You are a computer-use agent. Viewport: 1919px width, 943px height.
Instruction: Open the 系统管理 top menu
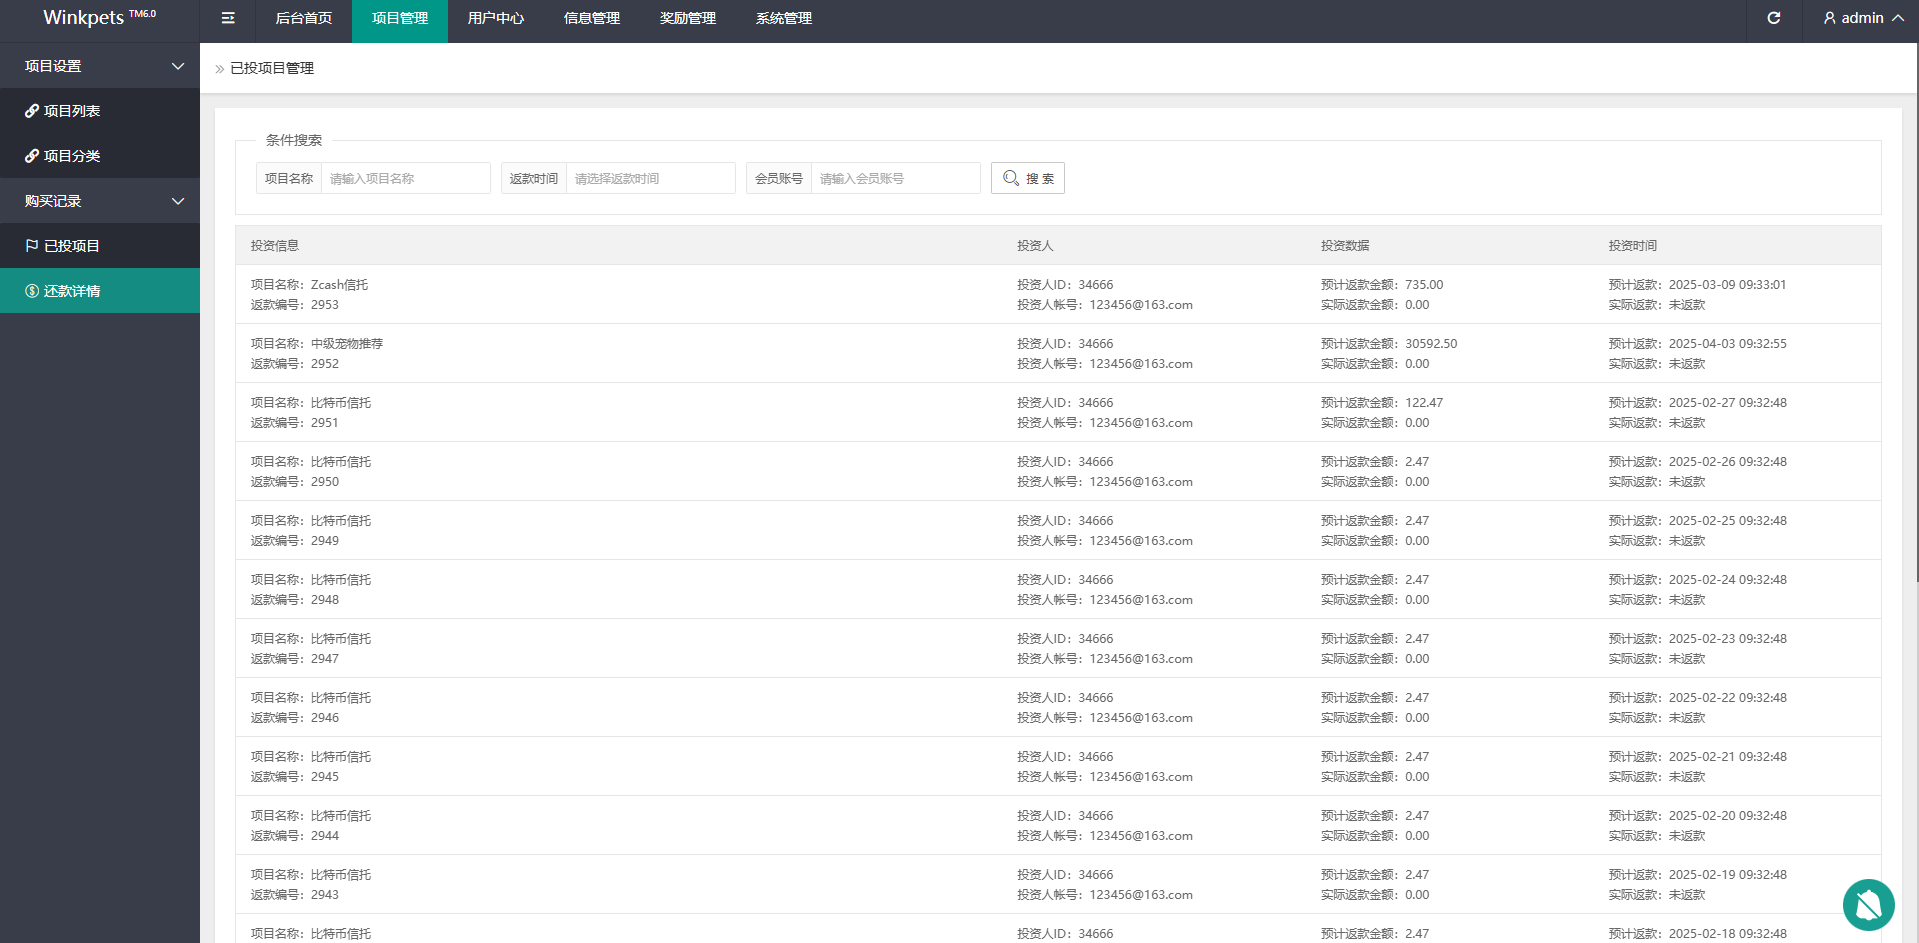784,18
